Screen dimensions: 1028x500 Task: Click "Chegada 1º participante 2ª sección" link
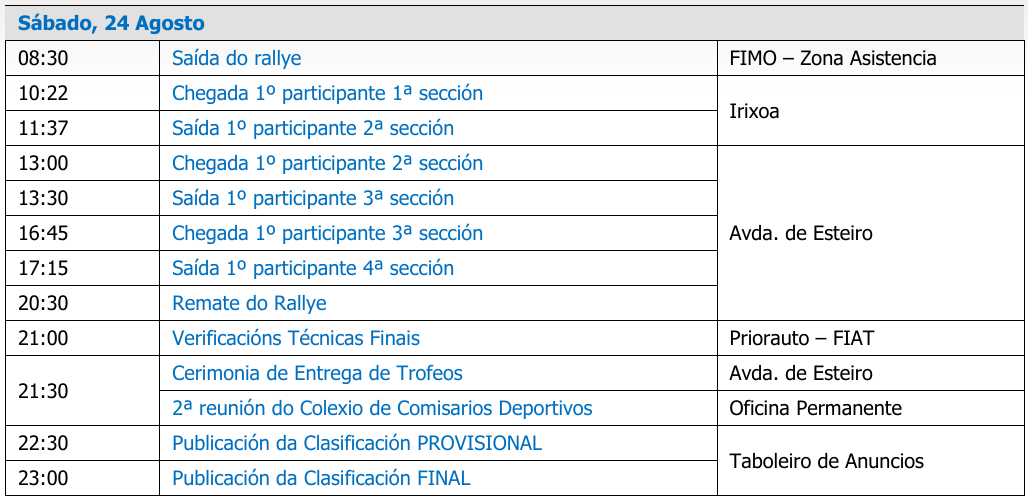click(327, 164)
